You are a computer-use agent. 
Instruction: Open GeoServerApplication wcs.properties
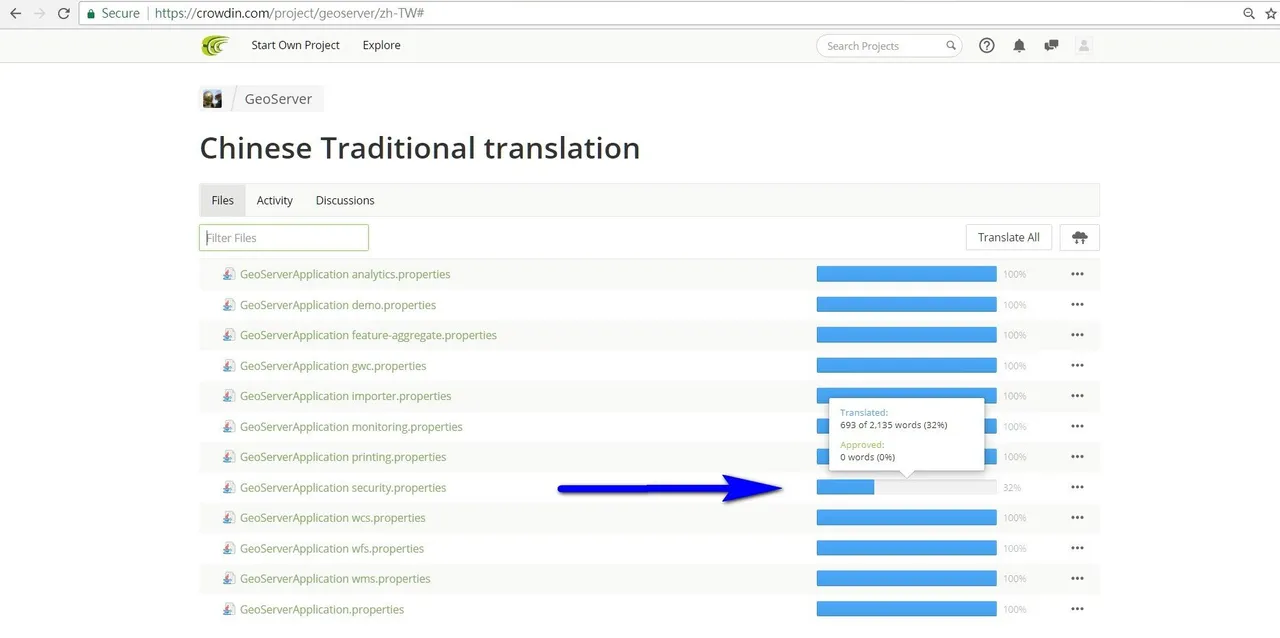pos(333,518)
